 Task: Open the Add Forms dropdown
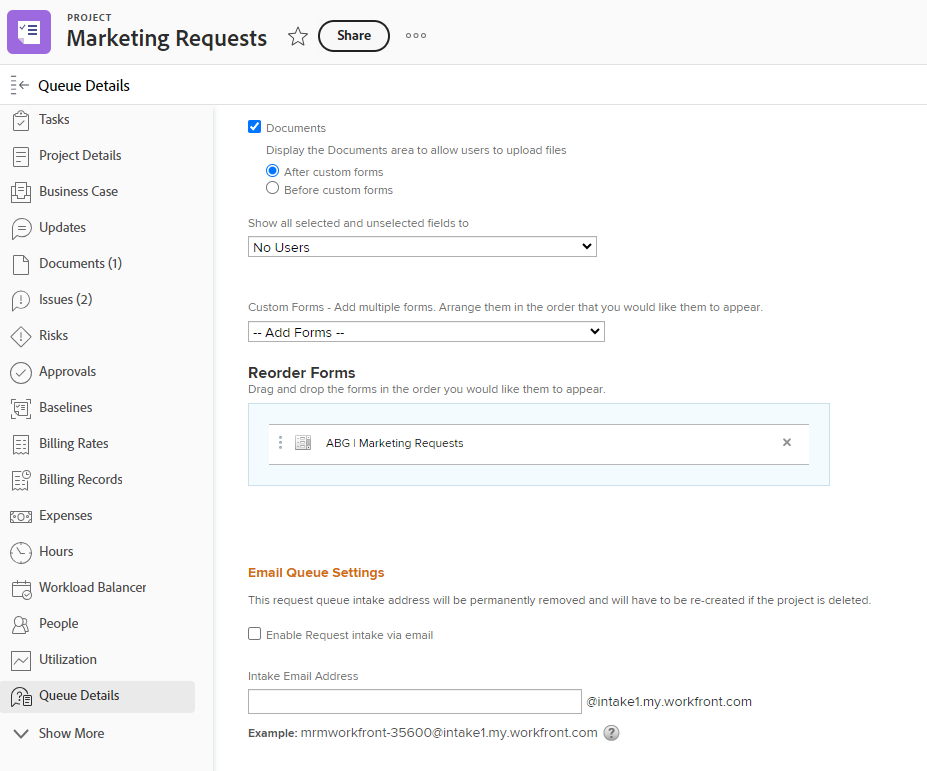425,331
